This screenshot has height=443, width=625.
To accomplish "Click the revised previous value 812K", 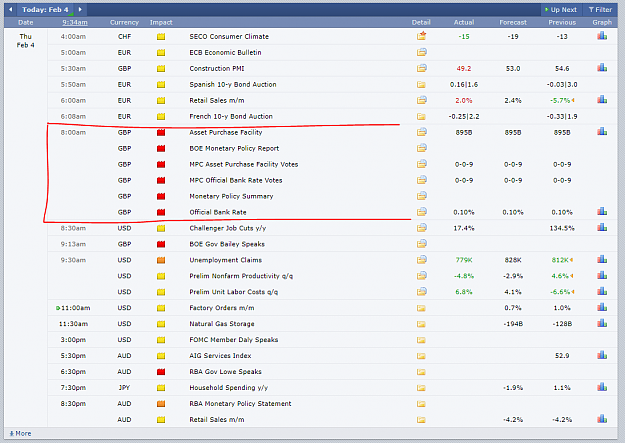I will pyautogui.click(x=560, y=260).
